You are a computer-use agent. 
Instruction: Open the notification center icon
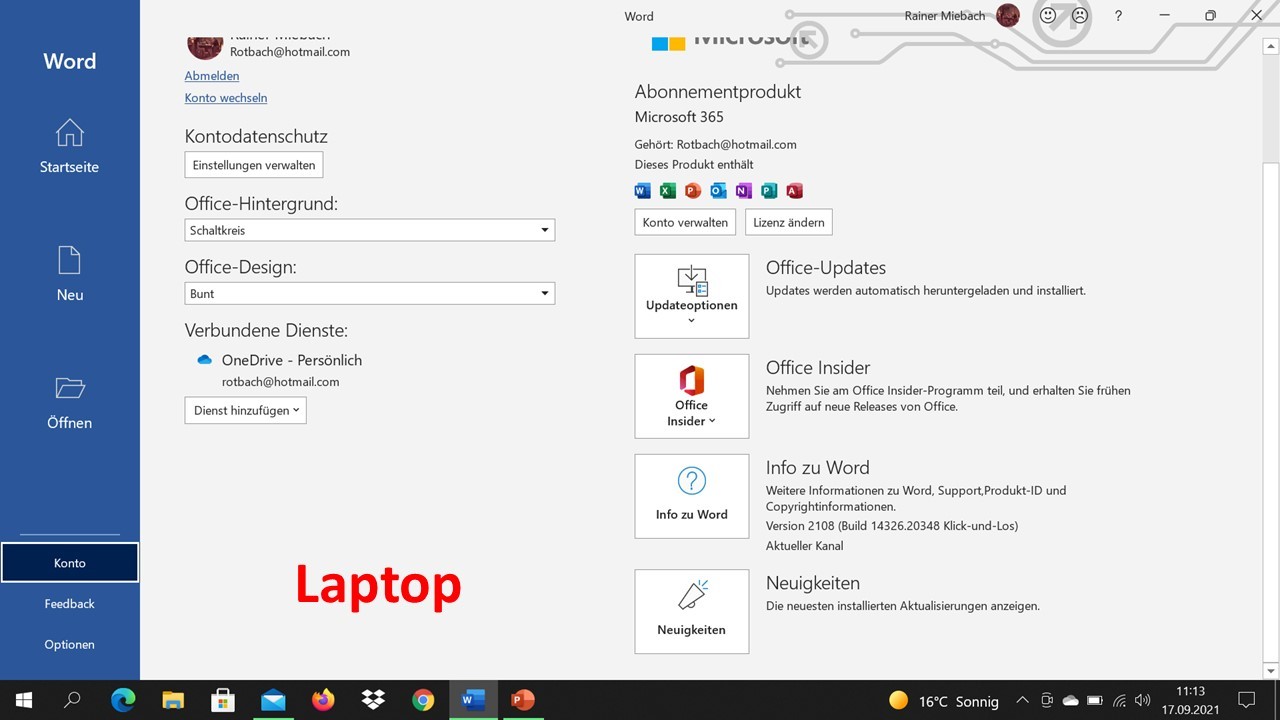1247,700
